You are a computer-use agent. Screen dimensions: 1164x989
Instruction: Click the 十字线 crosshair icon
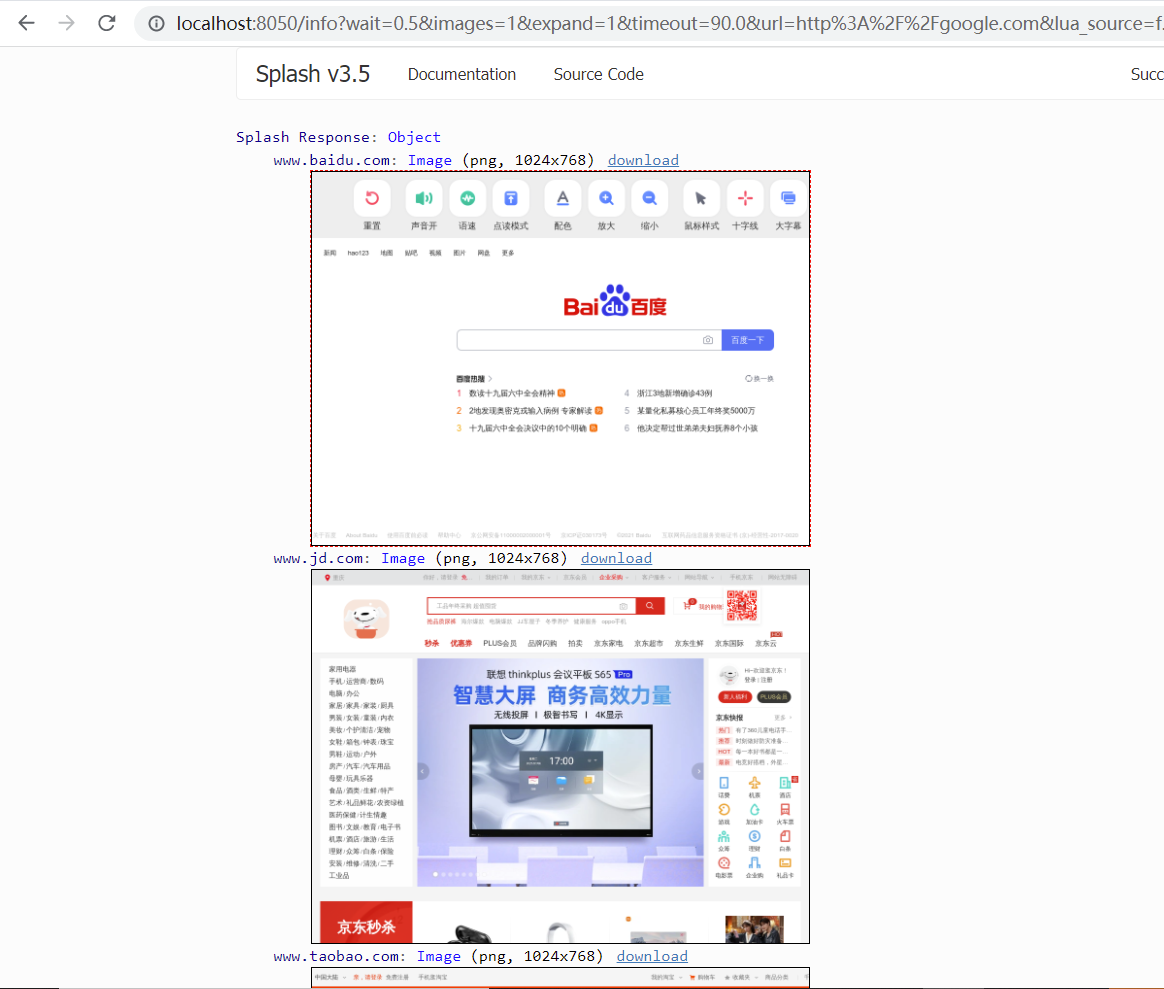(745, 198)
